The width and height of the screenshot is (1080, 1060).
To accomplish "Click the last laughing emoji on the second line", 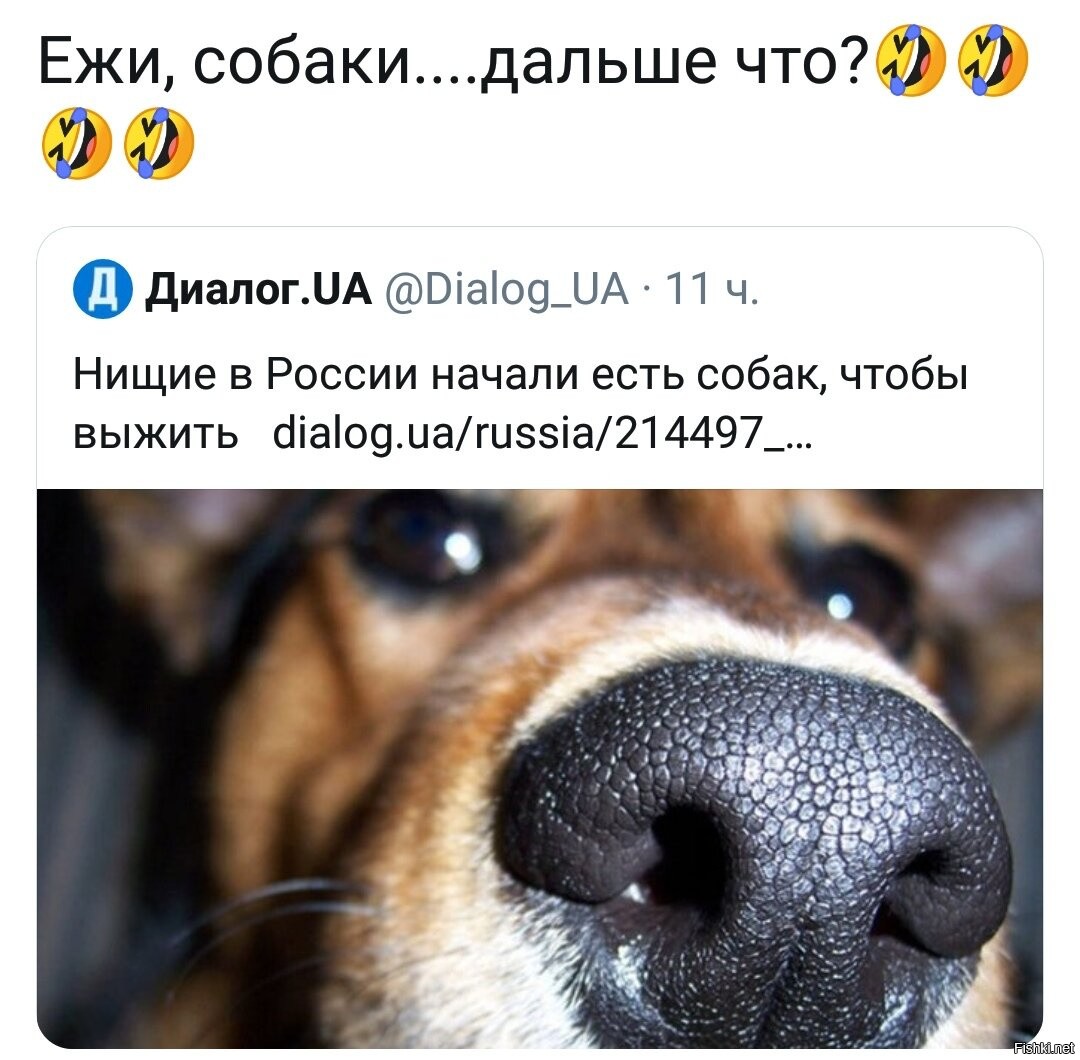I will point(158,143).
